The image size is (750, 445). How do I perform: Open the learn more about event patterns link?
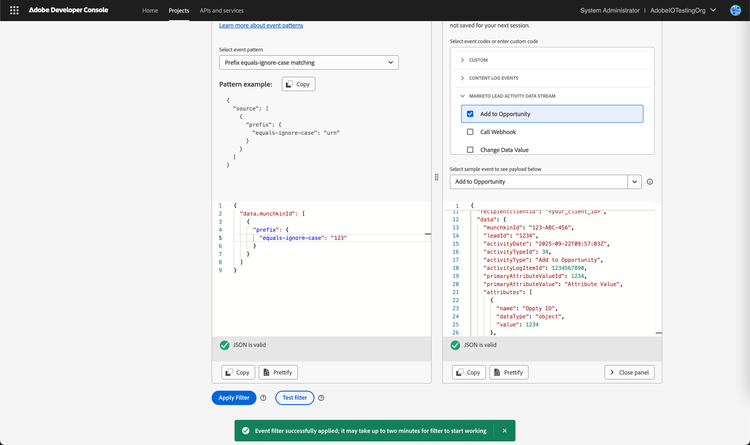[261, 25]
